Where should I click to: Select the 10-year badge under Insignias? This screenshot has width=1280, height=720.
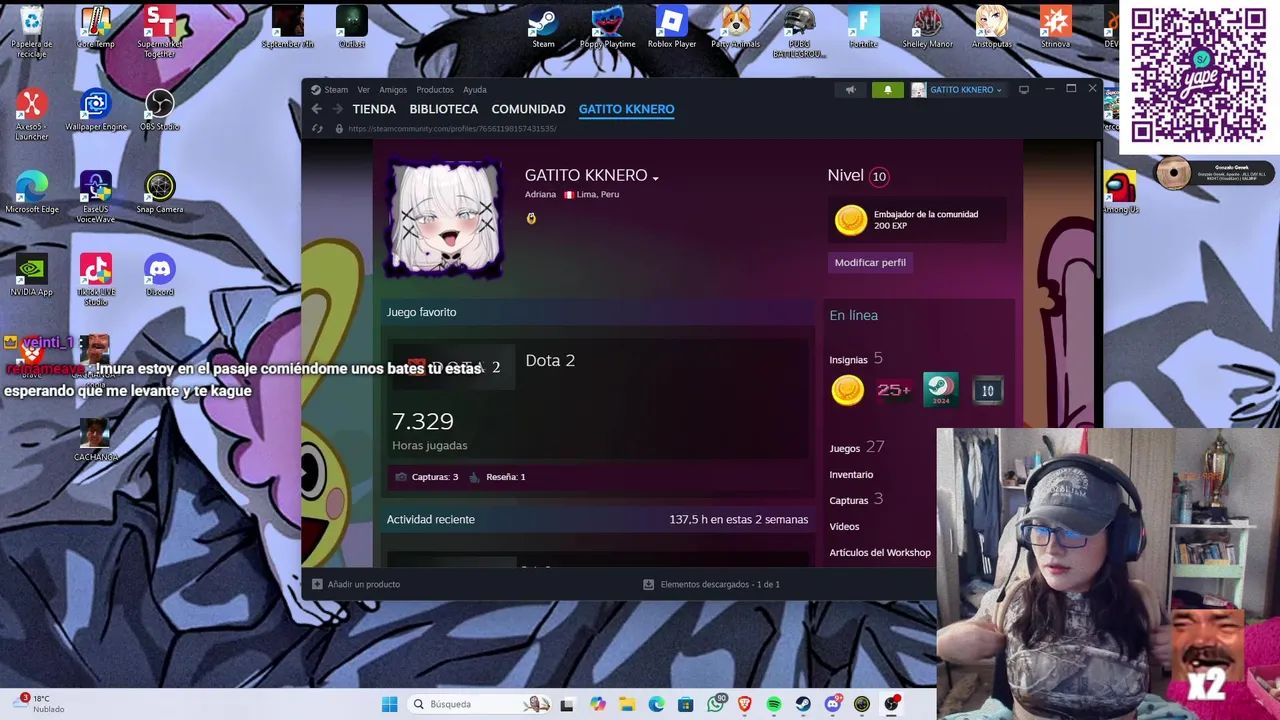(x=987, y=390)
